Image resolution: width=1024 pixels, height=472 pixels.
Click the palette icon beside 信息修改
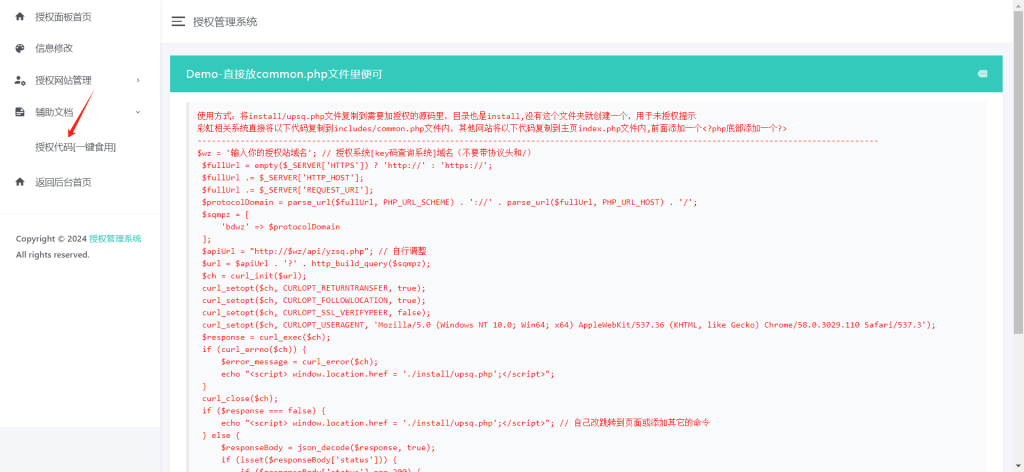point(20,48)
